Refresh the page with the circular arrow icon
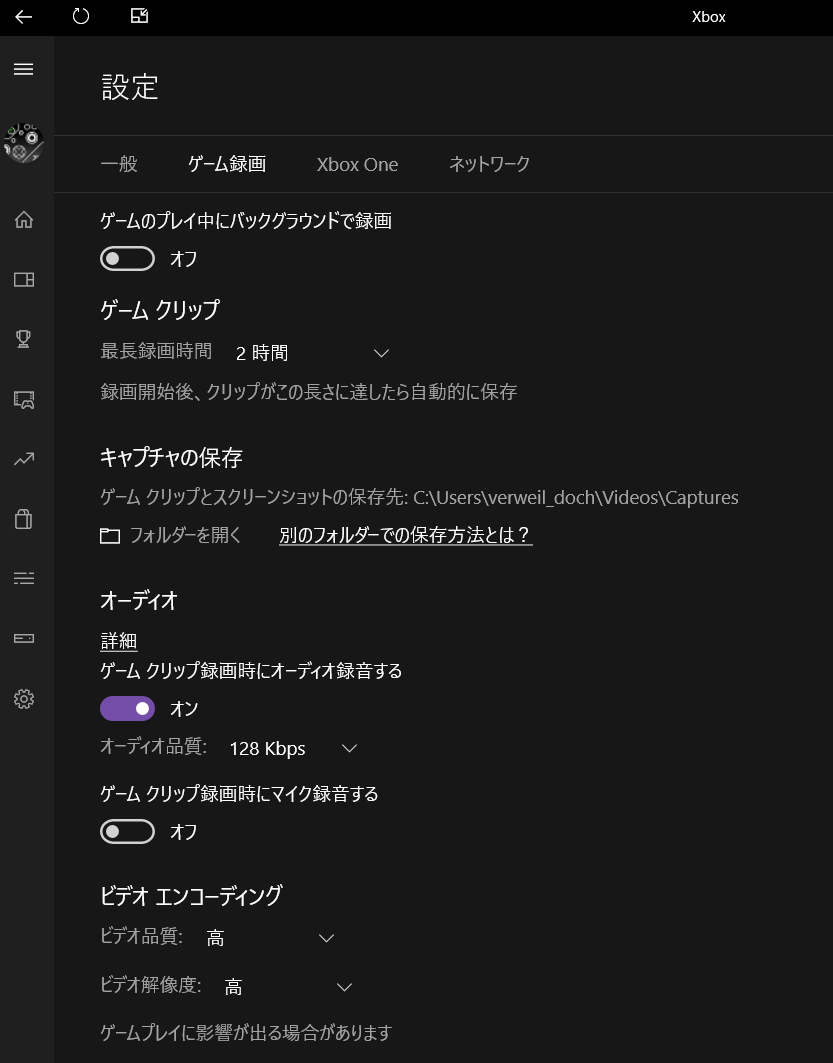Screen dimensions: 833x1063 80,16
